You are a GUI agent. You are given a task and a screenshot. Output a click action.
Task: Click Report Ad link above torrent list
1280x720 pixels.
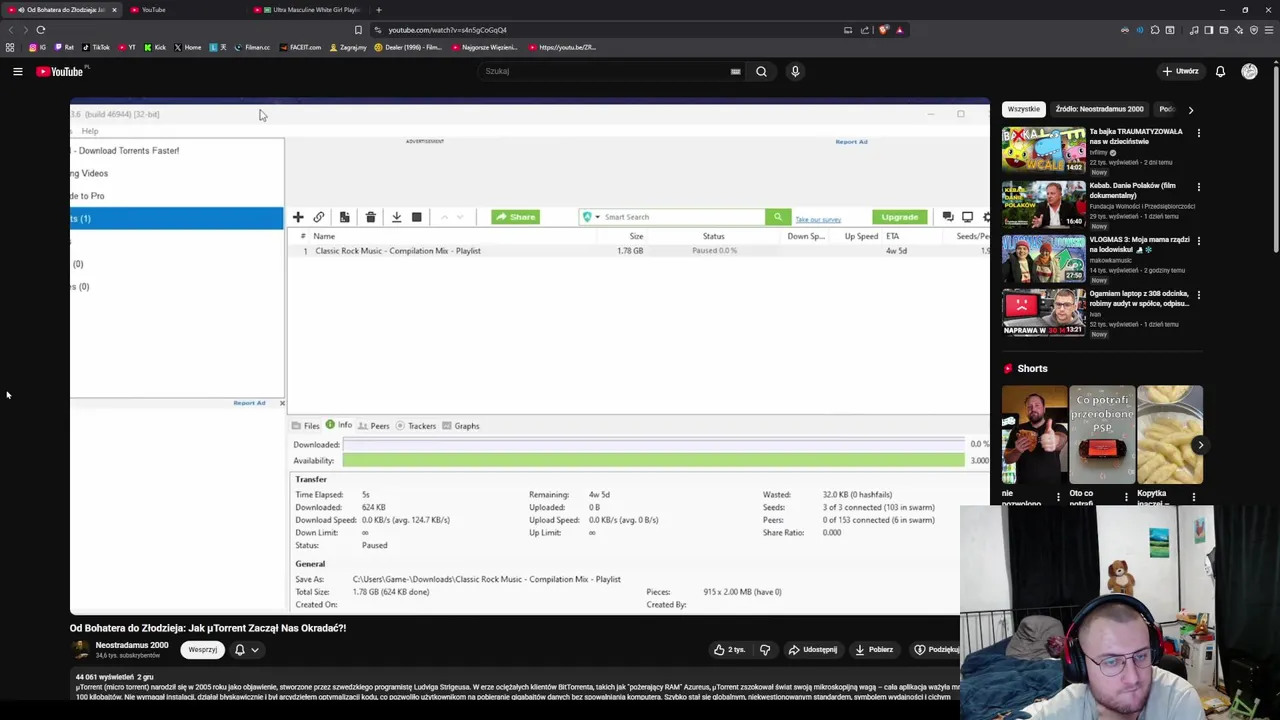pyautogui.click(x=851, y=142)
